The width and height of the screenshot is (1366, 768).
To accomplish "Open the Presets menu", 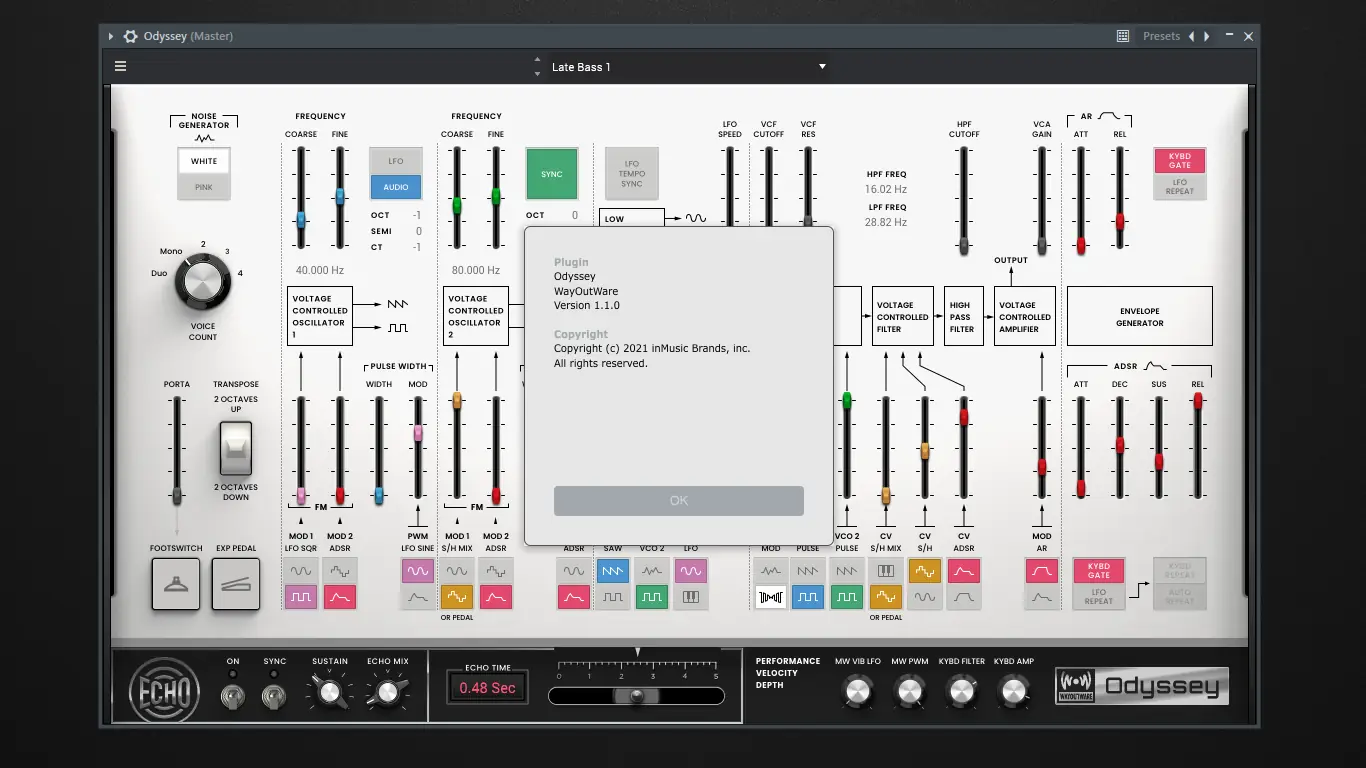I will pos(1162,36).
